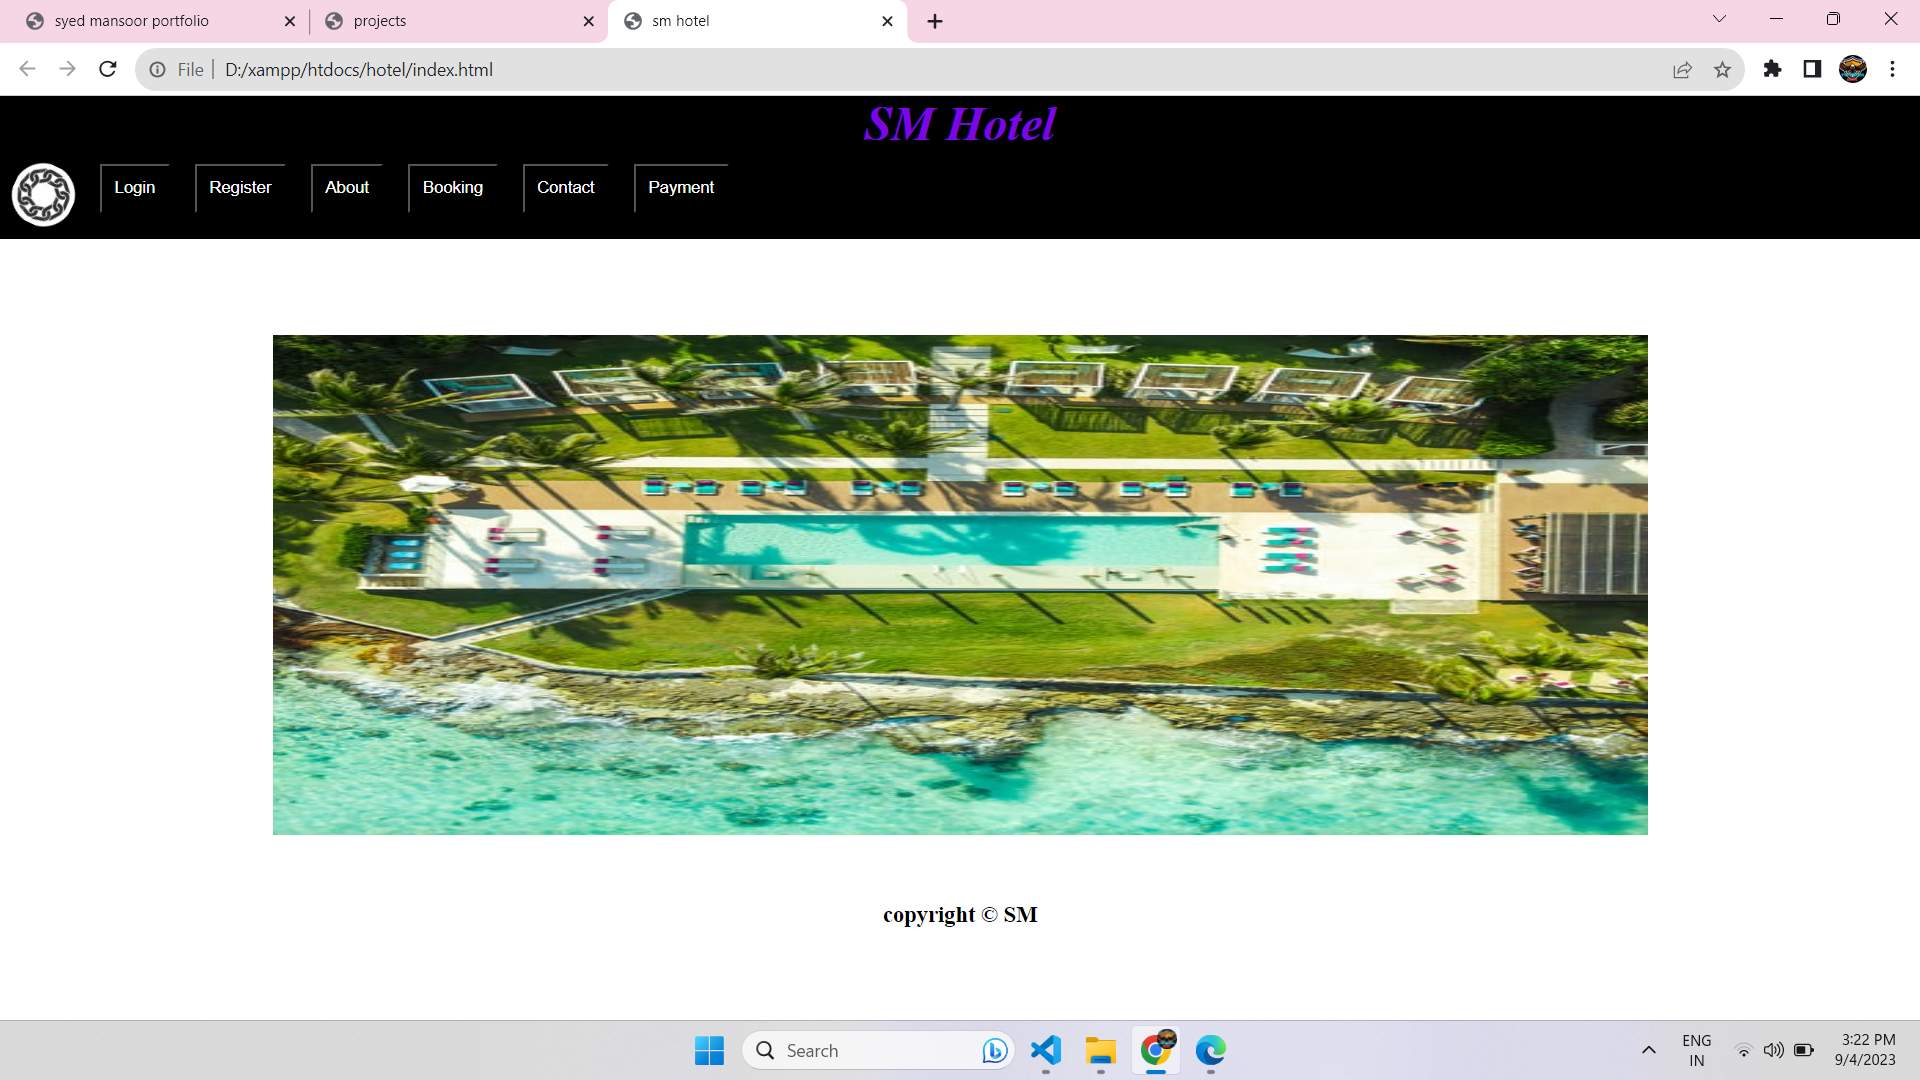This screenshot has height=1080, width=1920.
Task: Click the circular SM Hotel logo
Action: point(43,194)
